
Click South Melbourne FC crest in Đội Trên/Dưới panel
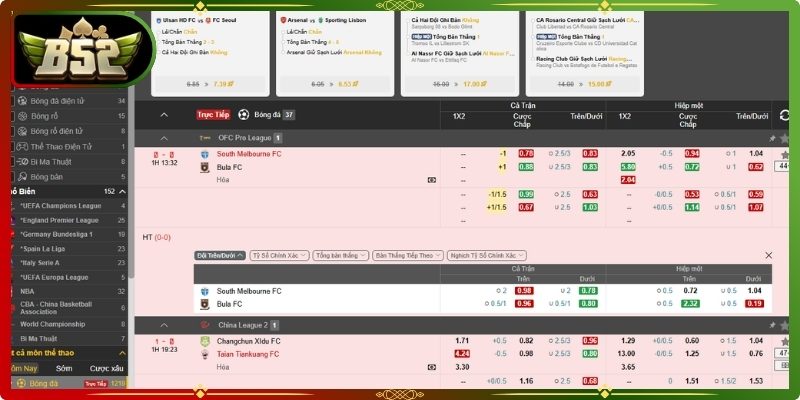coord(205,291)
